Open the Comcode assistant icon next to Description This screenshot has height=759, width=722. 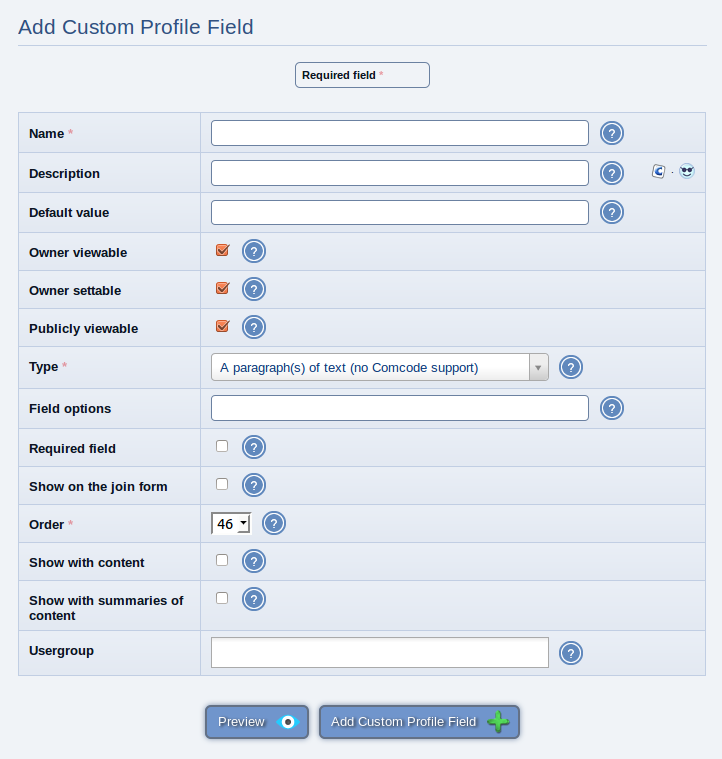659,171
